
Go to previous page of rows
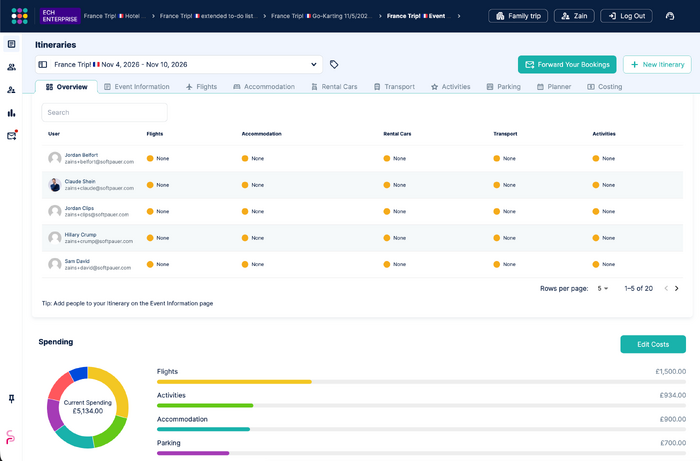[666, 288]
